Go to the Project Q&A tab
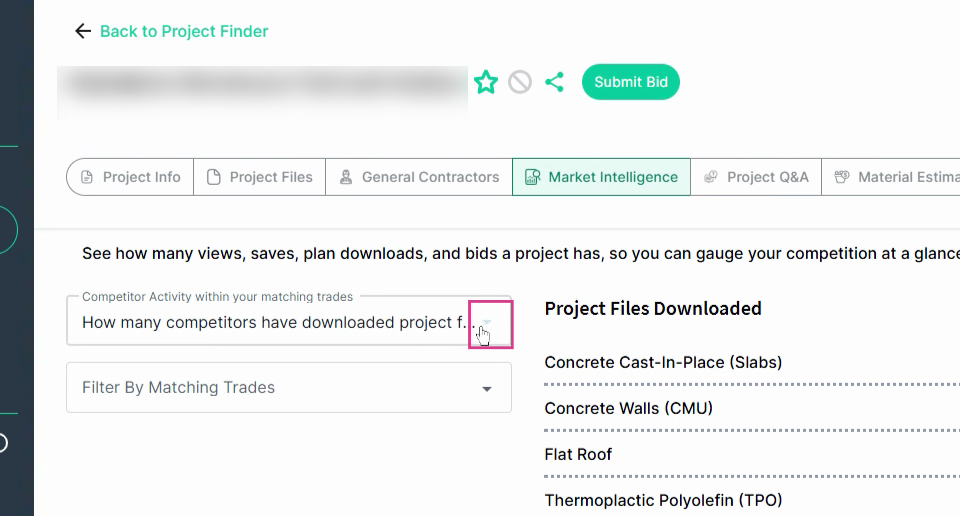 pyautogui.click(x=756, y=177)
